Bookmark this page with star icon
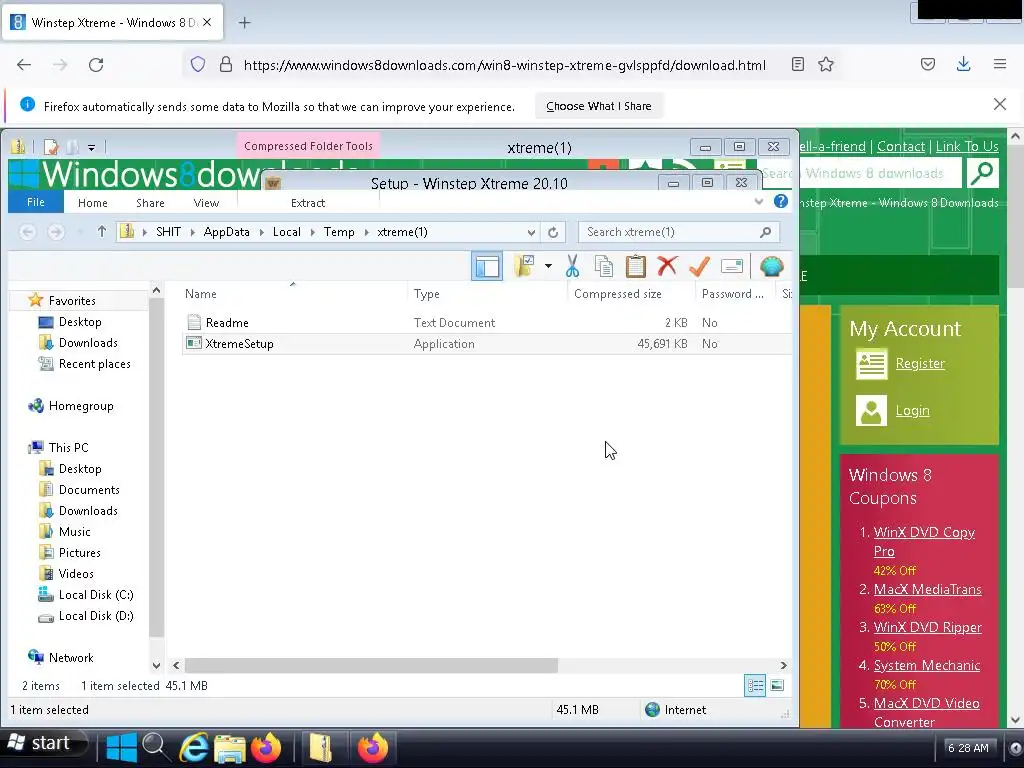The height and width of the screenshot is (768, 1024). (826, 64)
